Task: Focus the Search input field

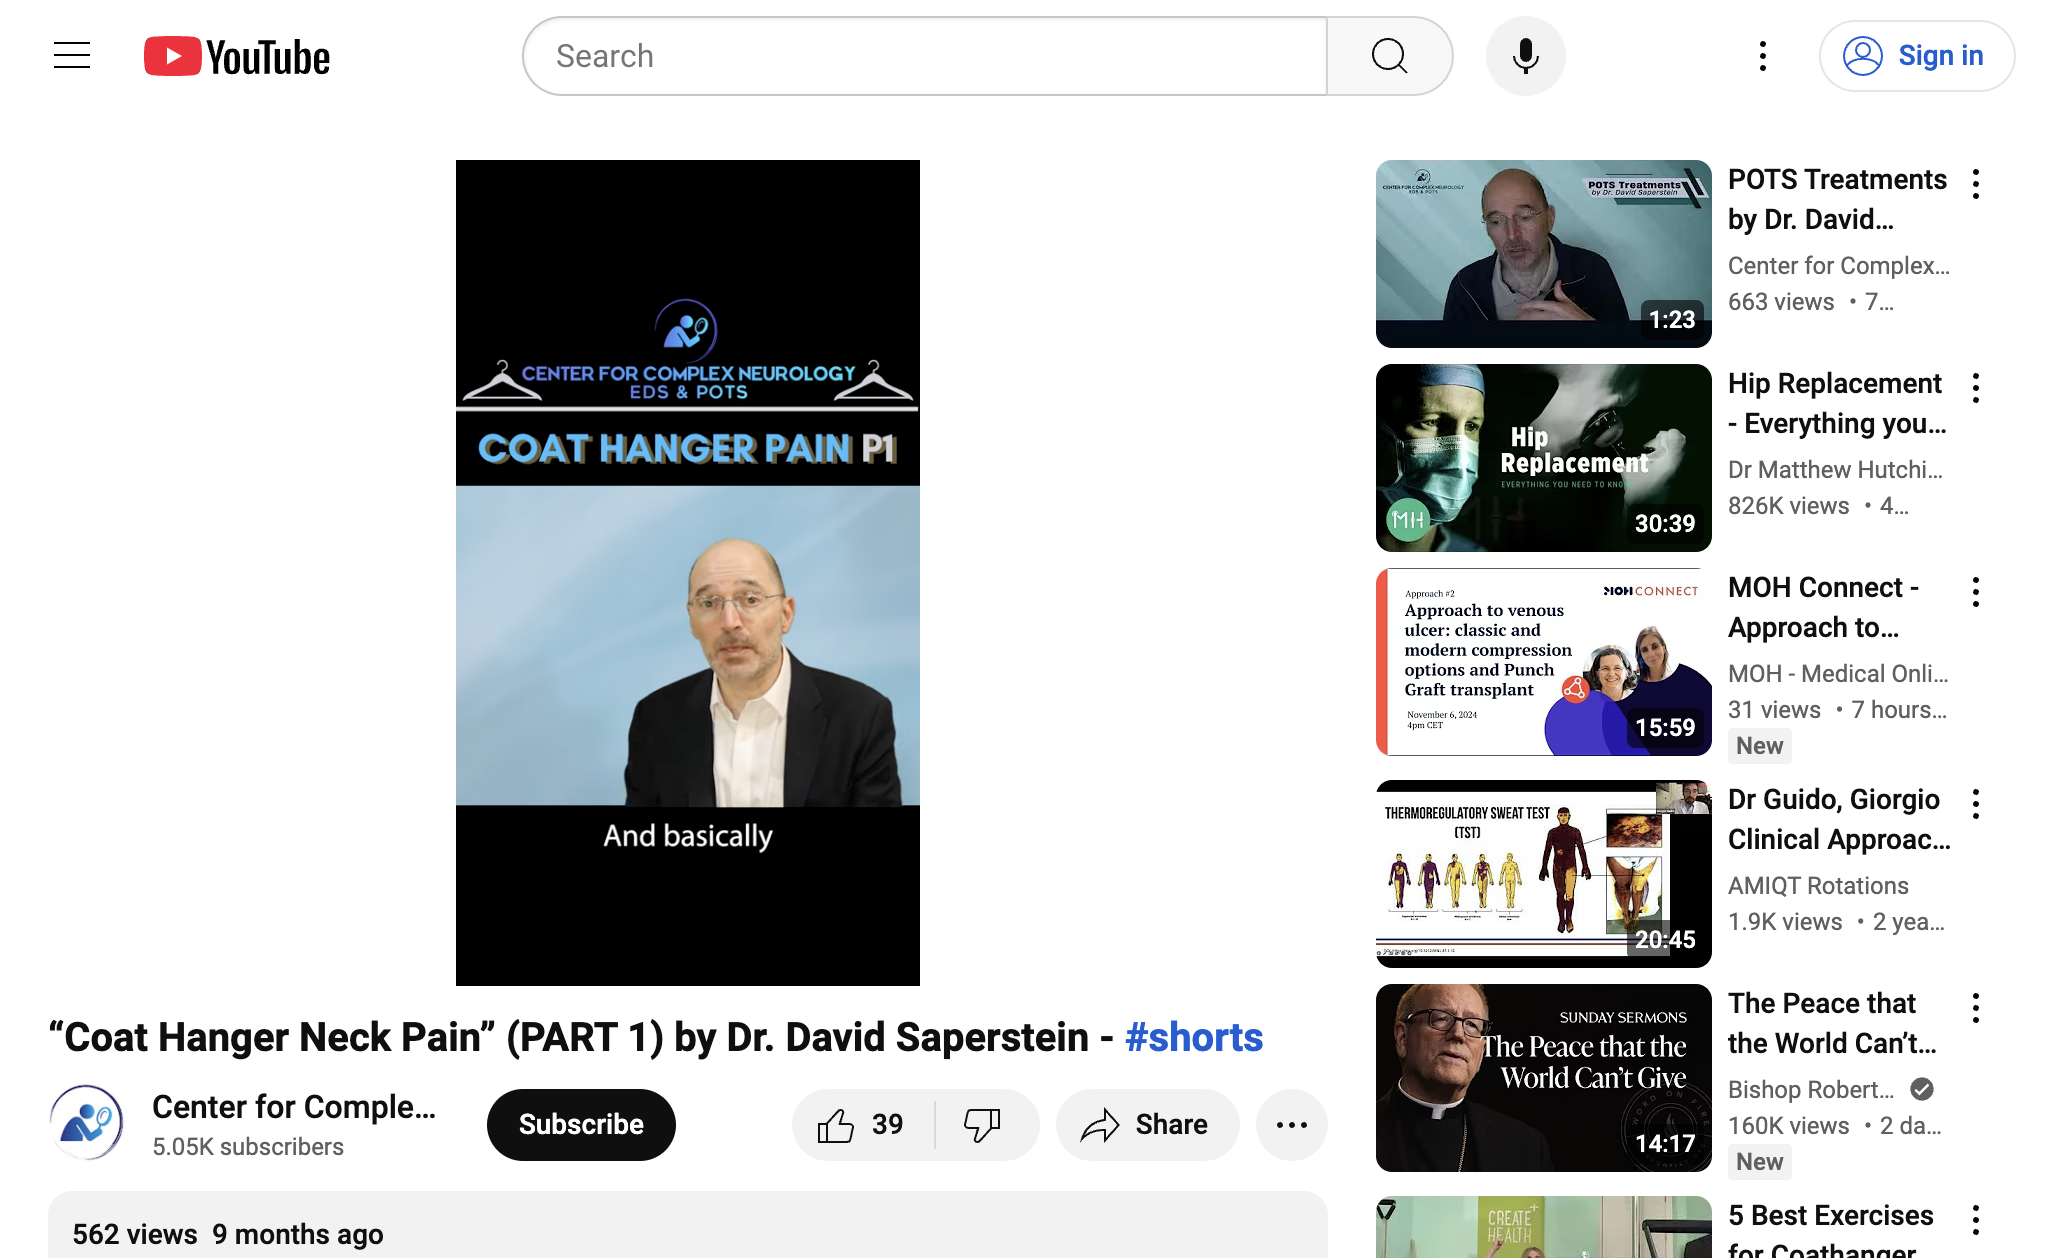Action: point(925,56)
